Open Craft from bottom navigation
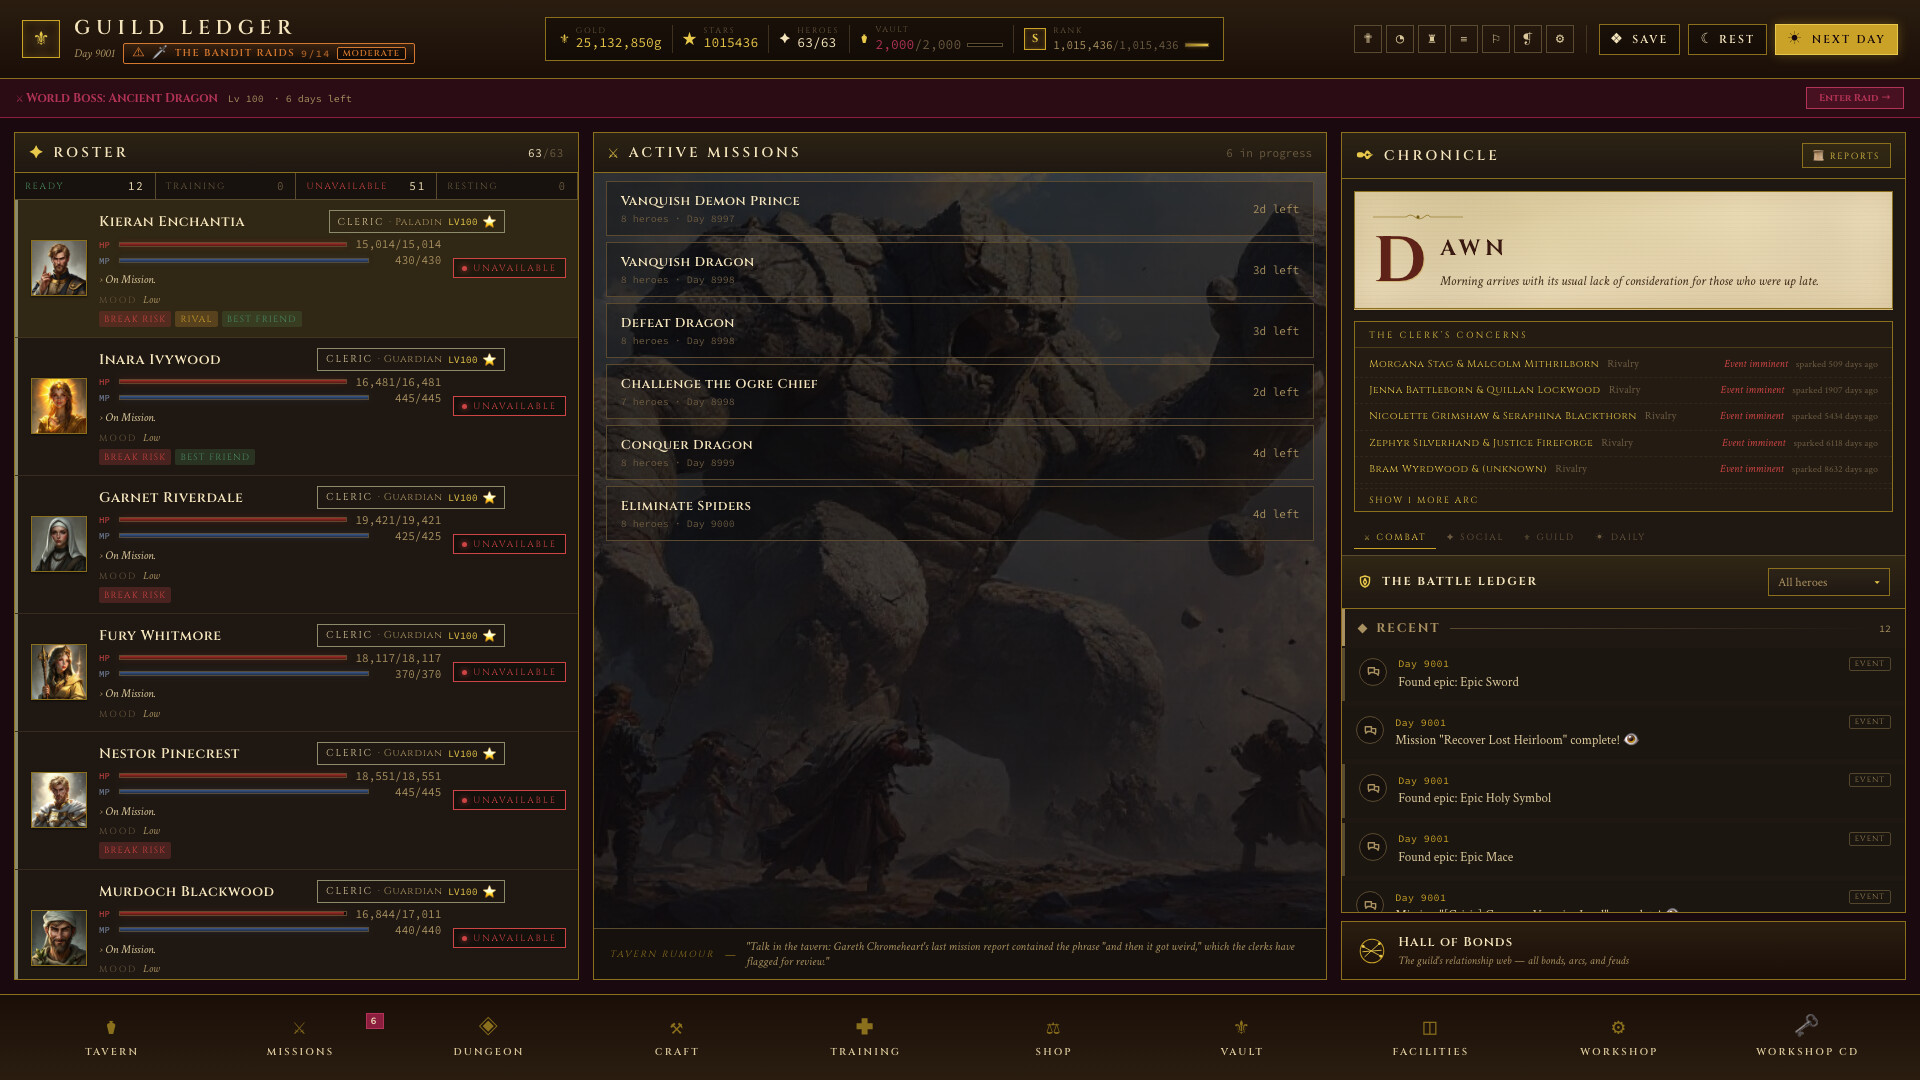 676,1037
